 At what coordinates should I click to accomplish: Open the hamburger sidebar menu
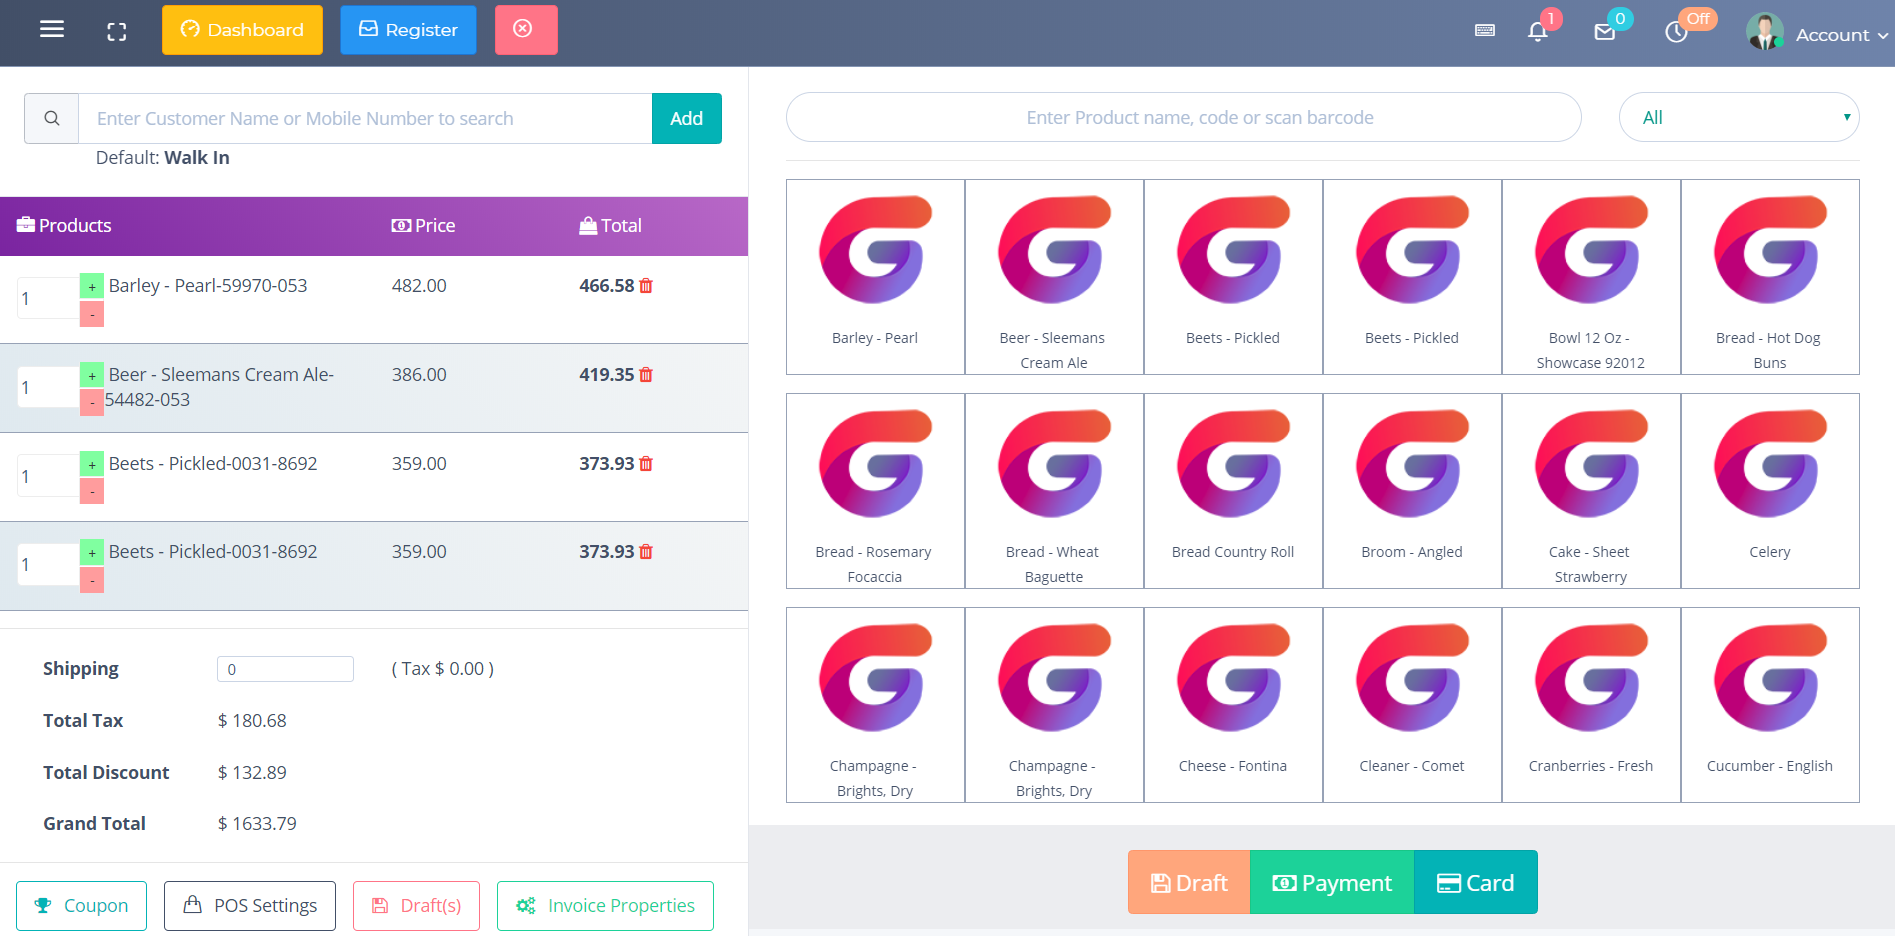coord(52,30)
